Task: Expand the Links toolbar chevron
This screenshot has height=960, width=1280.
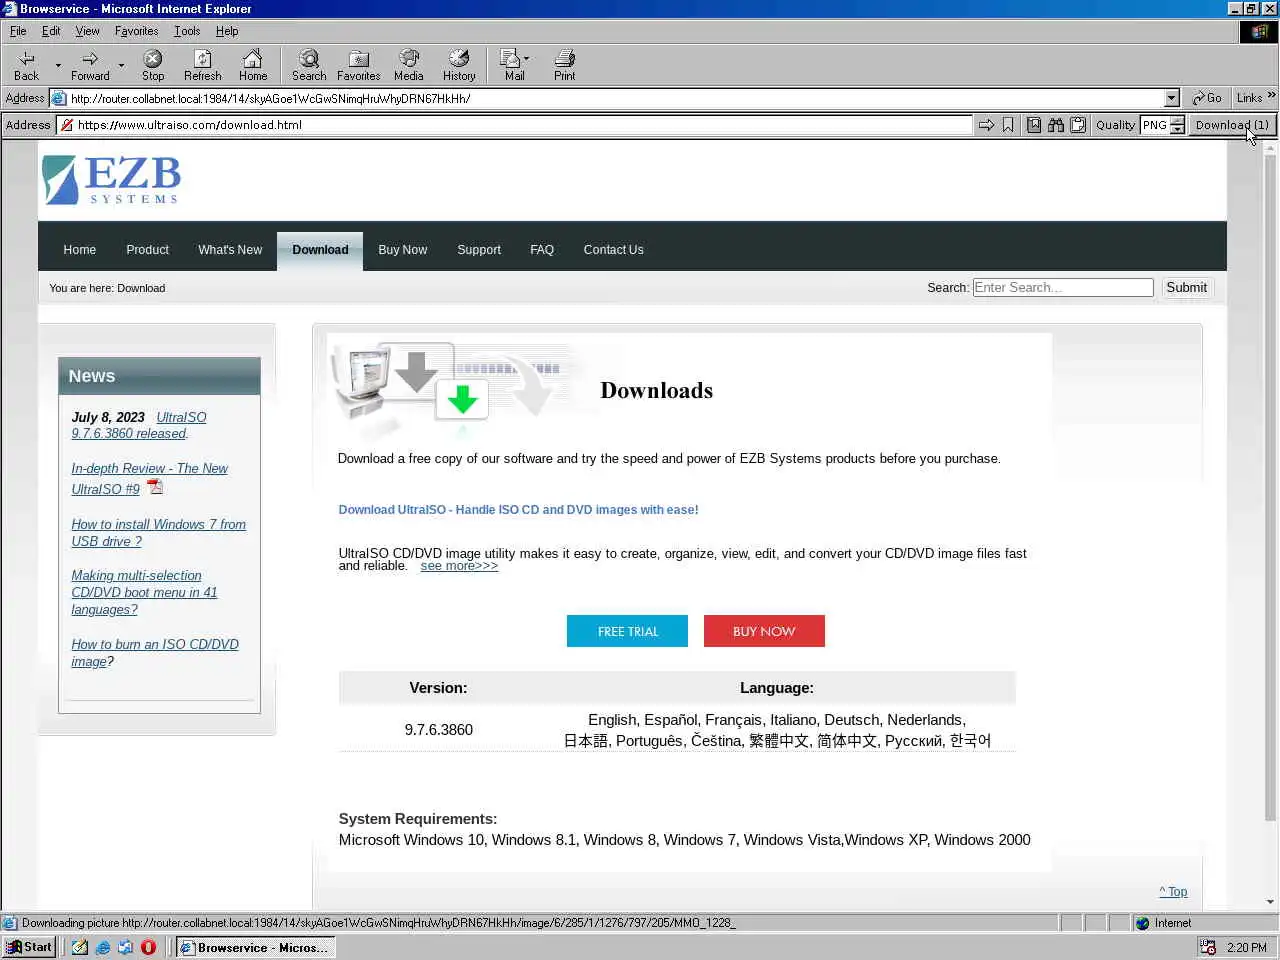Action: tap(1271, 96)
